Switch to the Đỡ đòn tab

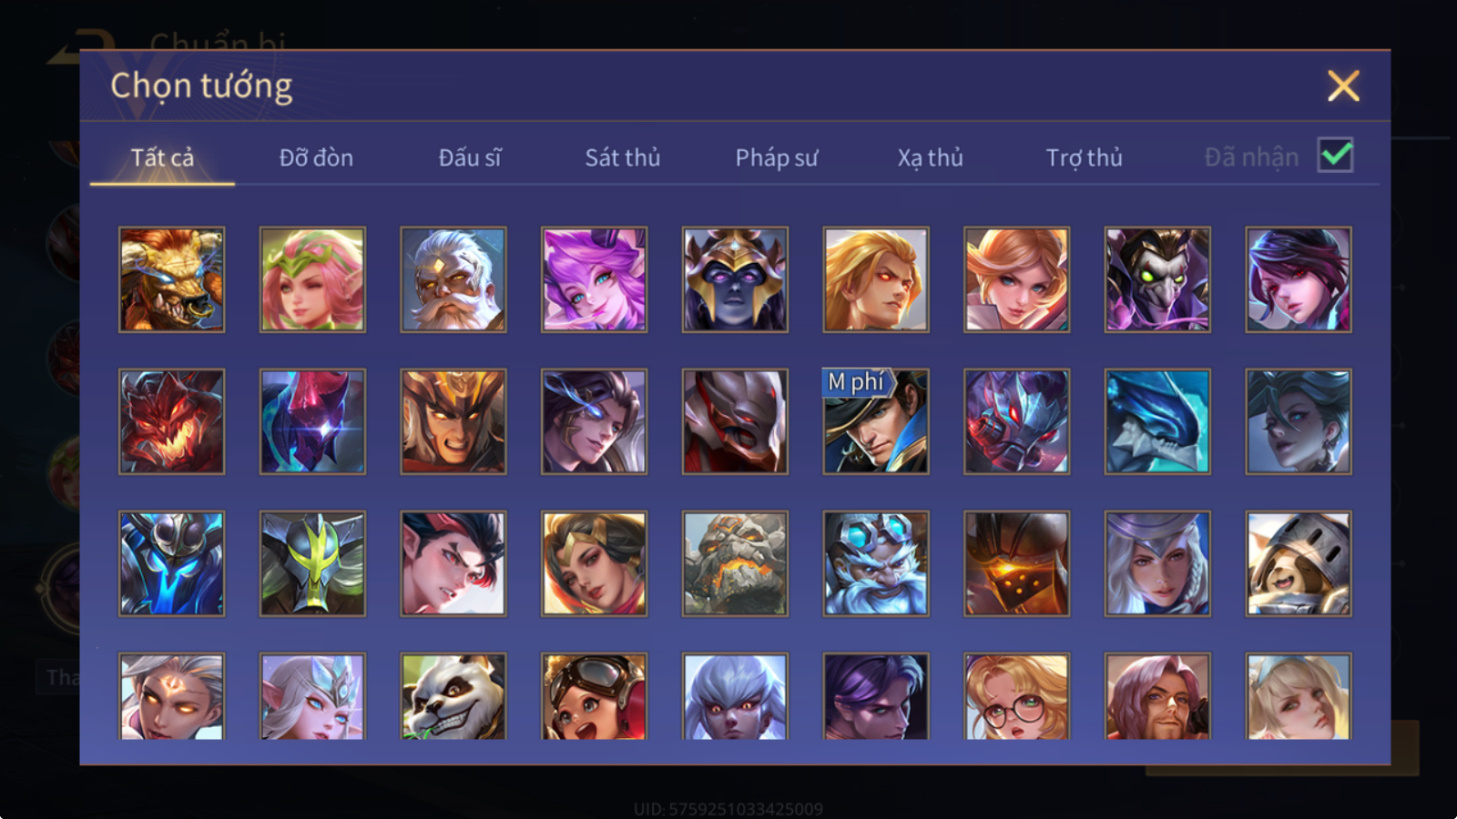(x=316, y=157)
